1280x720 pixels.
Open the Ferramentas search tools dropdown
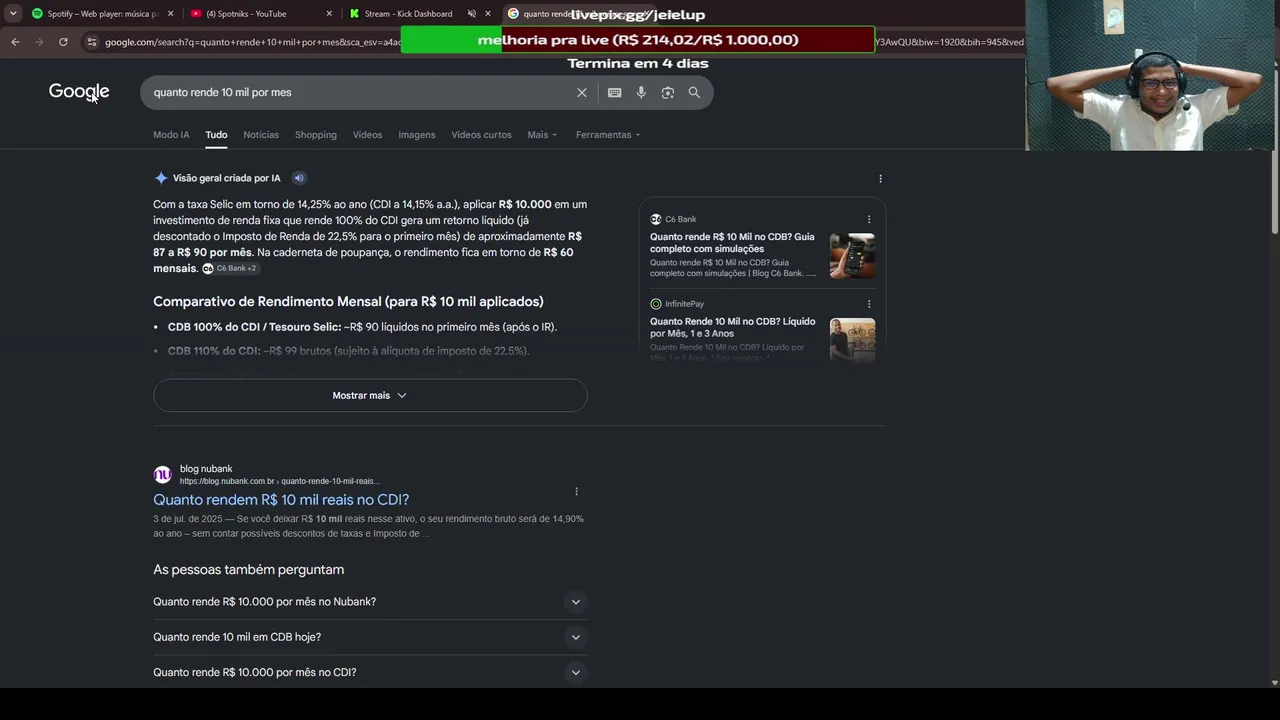click(x=608, y=135)
